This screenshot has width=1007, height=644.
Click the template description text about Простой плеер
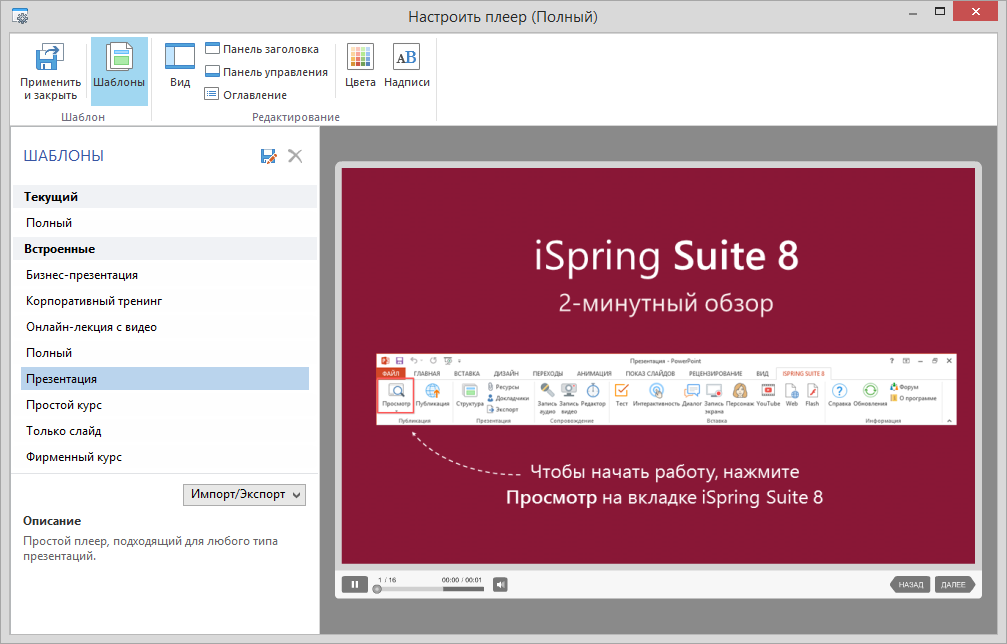[x=150, y=548]
